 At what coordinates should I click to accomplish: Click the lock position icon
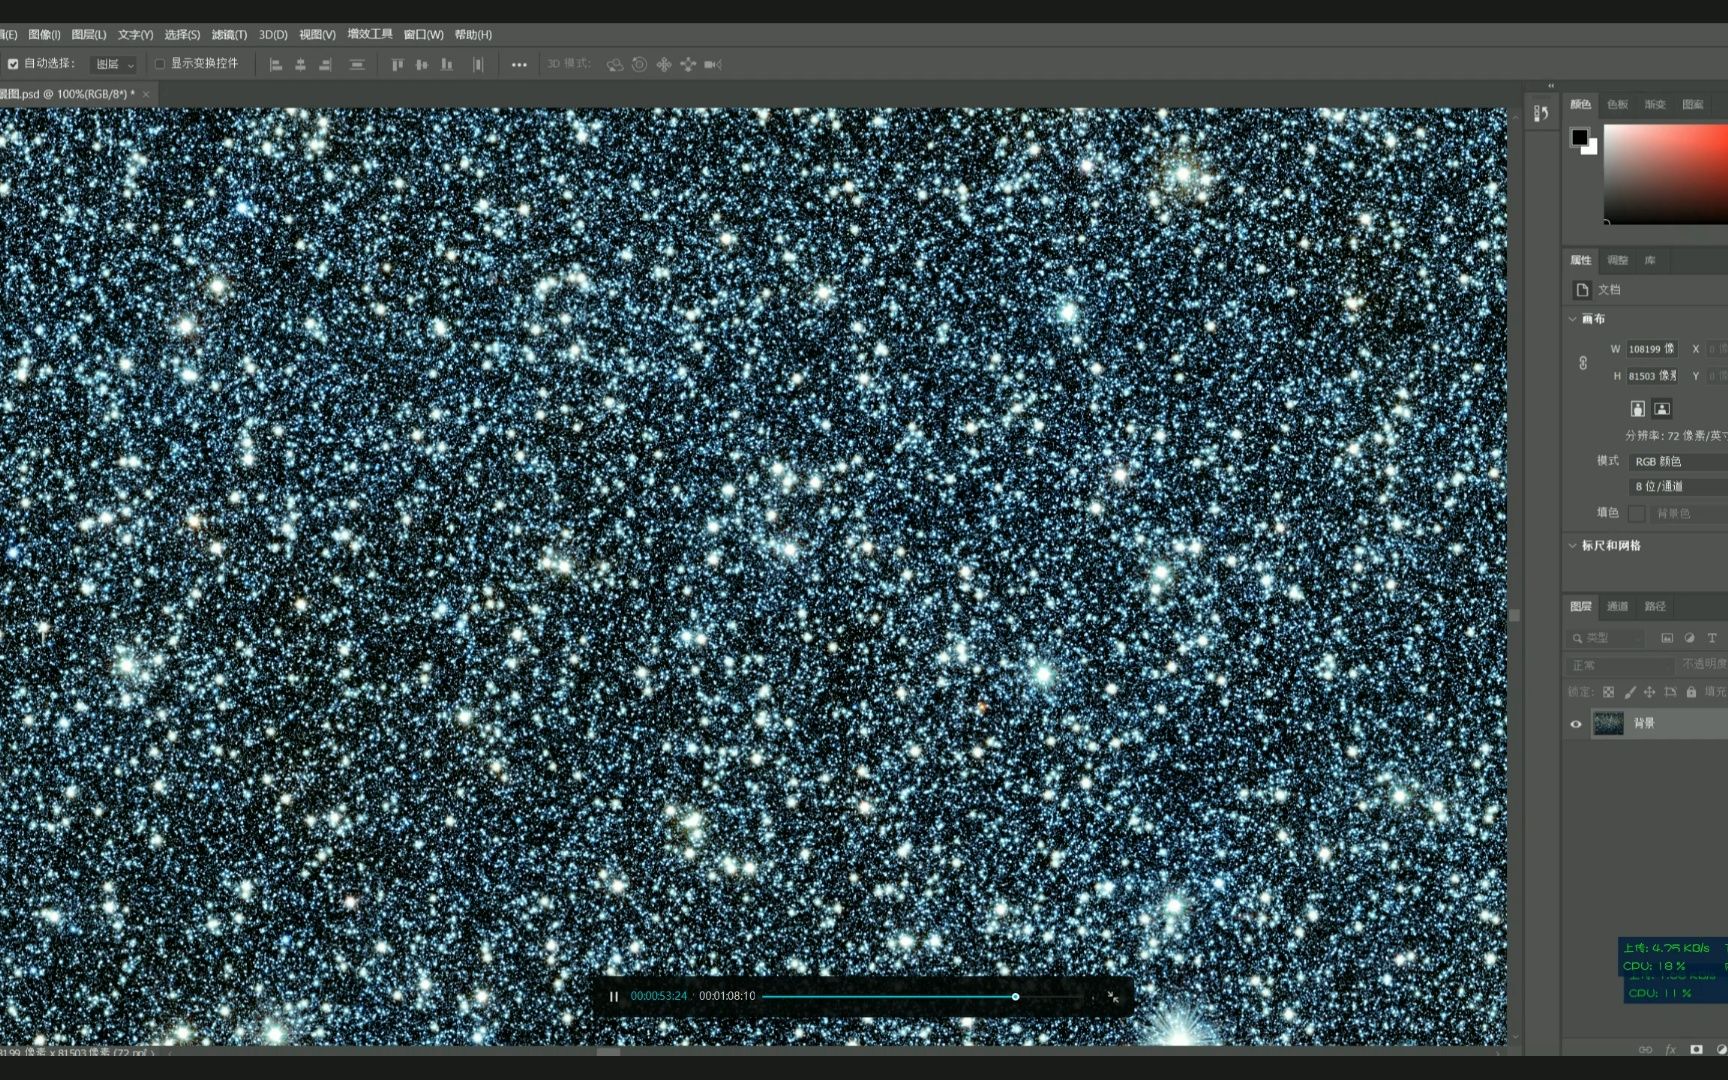tap(1650, 692)
